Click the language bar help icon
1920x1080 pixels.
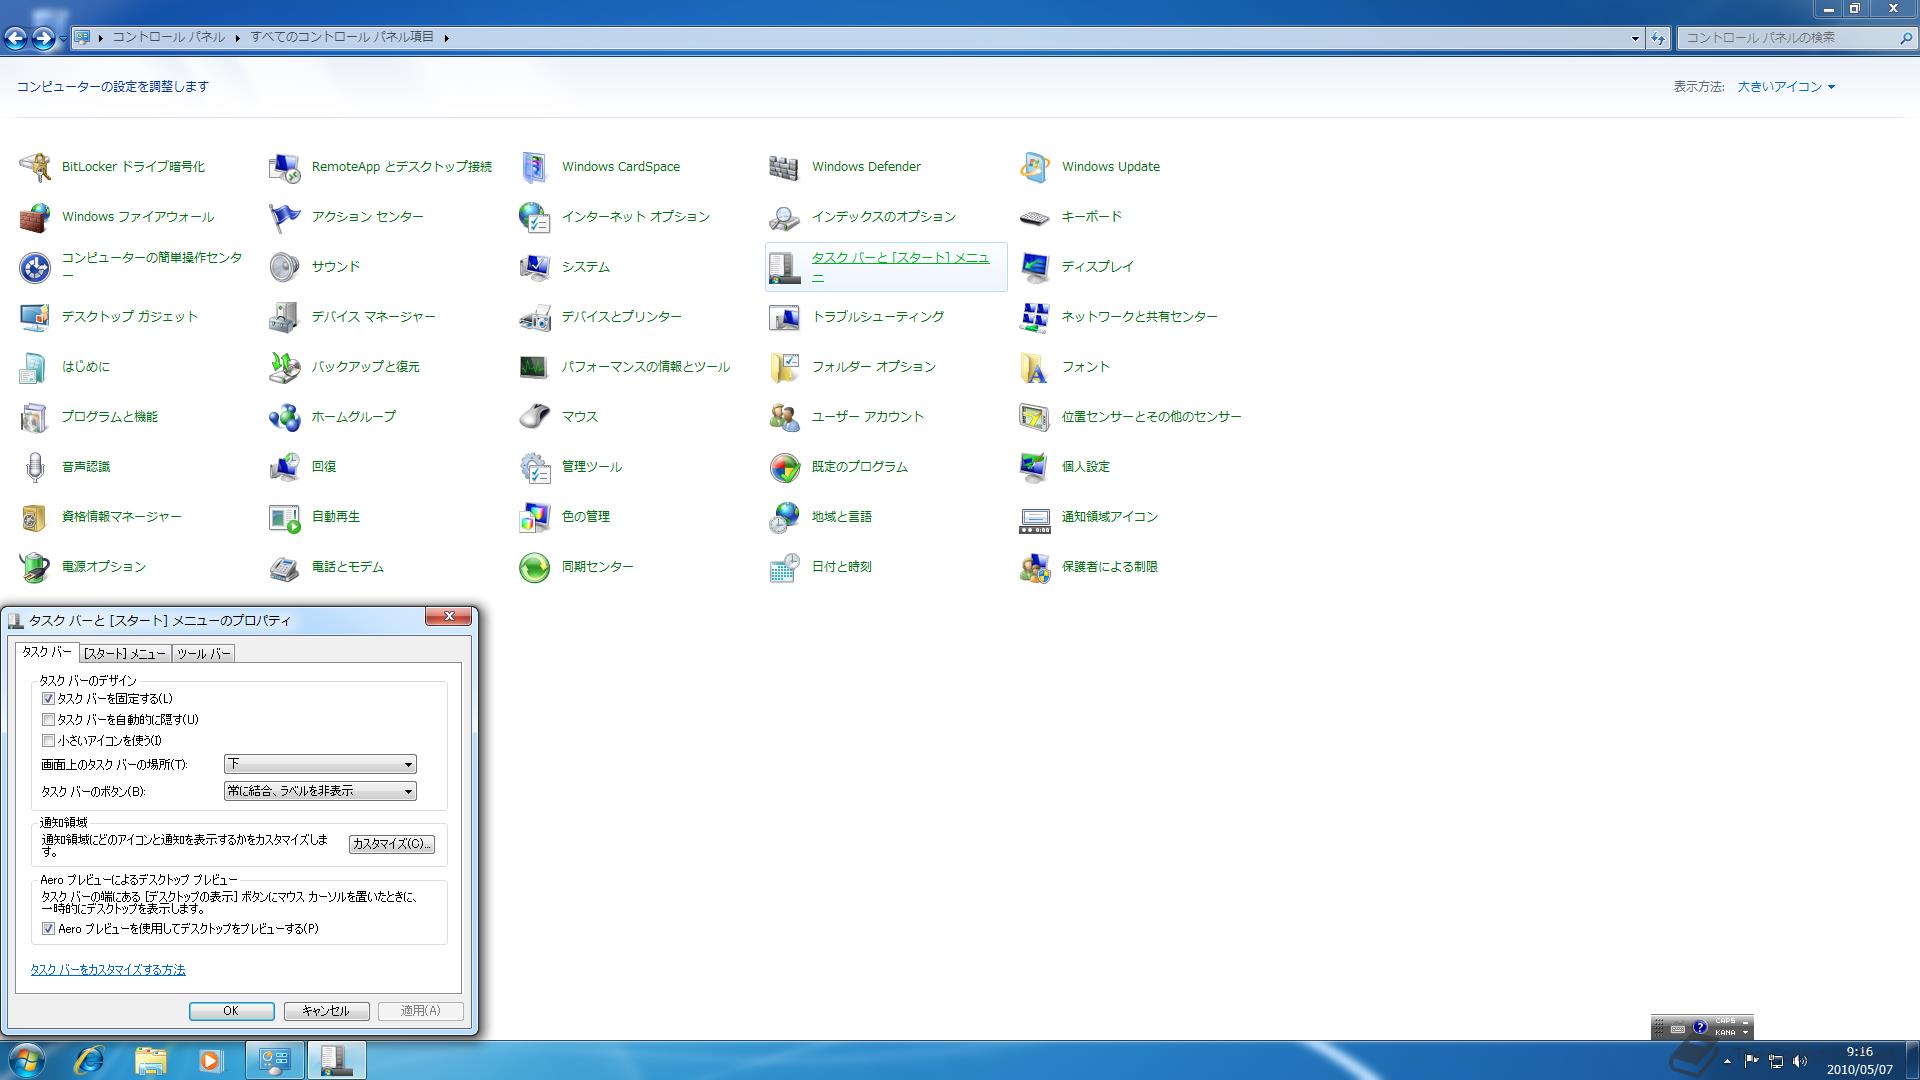click(x=1699, y=1027)
